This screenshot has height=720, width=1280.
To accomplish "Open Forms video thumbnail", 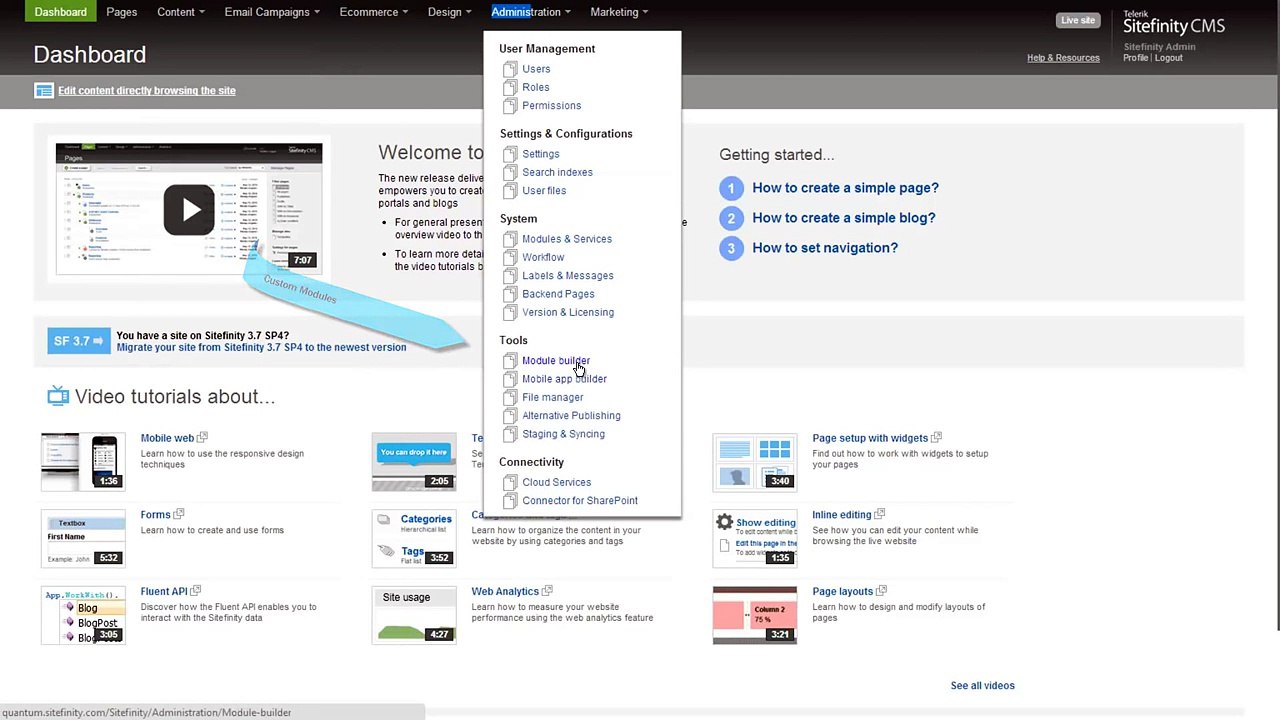I will click(x=83, y=539).
